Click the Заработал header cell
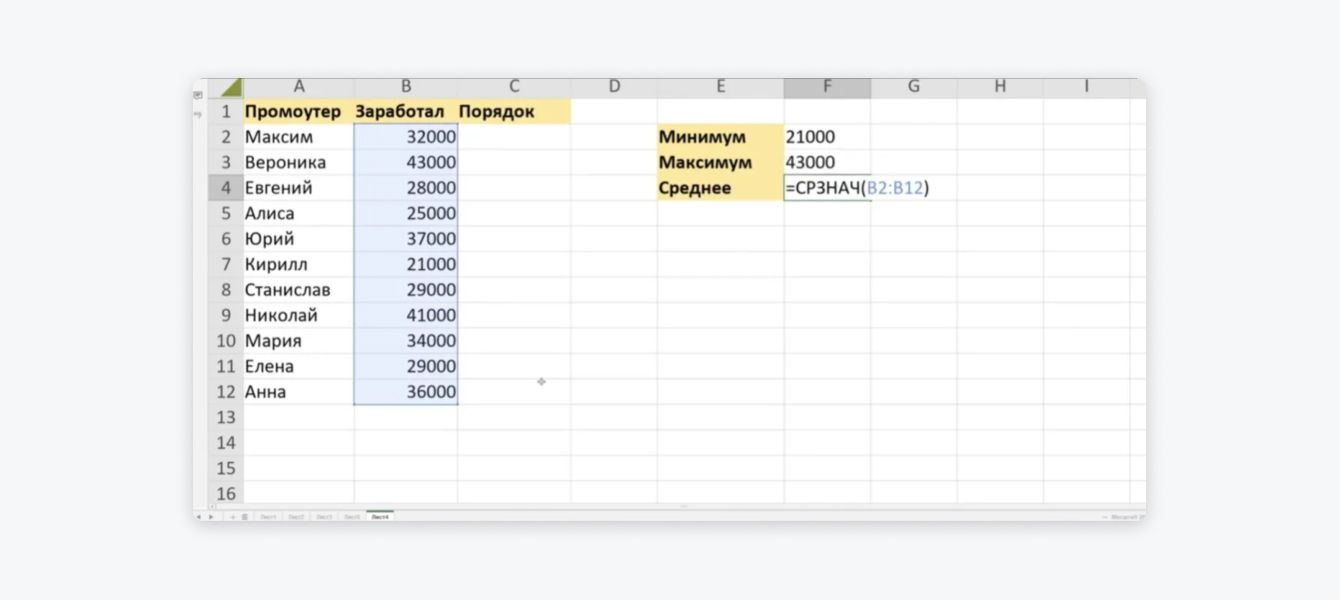 point(405,112)
